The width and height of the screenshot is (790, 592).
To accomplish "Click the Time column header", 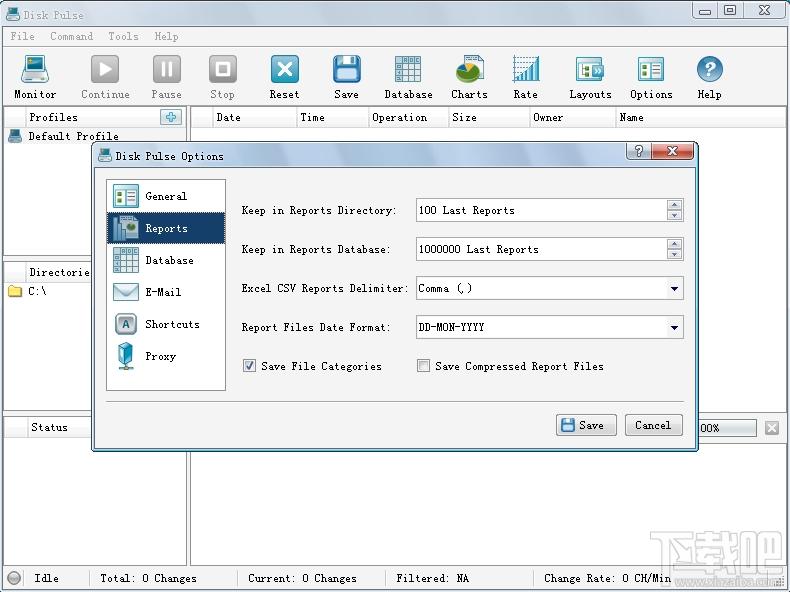I will click(333, 117).
